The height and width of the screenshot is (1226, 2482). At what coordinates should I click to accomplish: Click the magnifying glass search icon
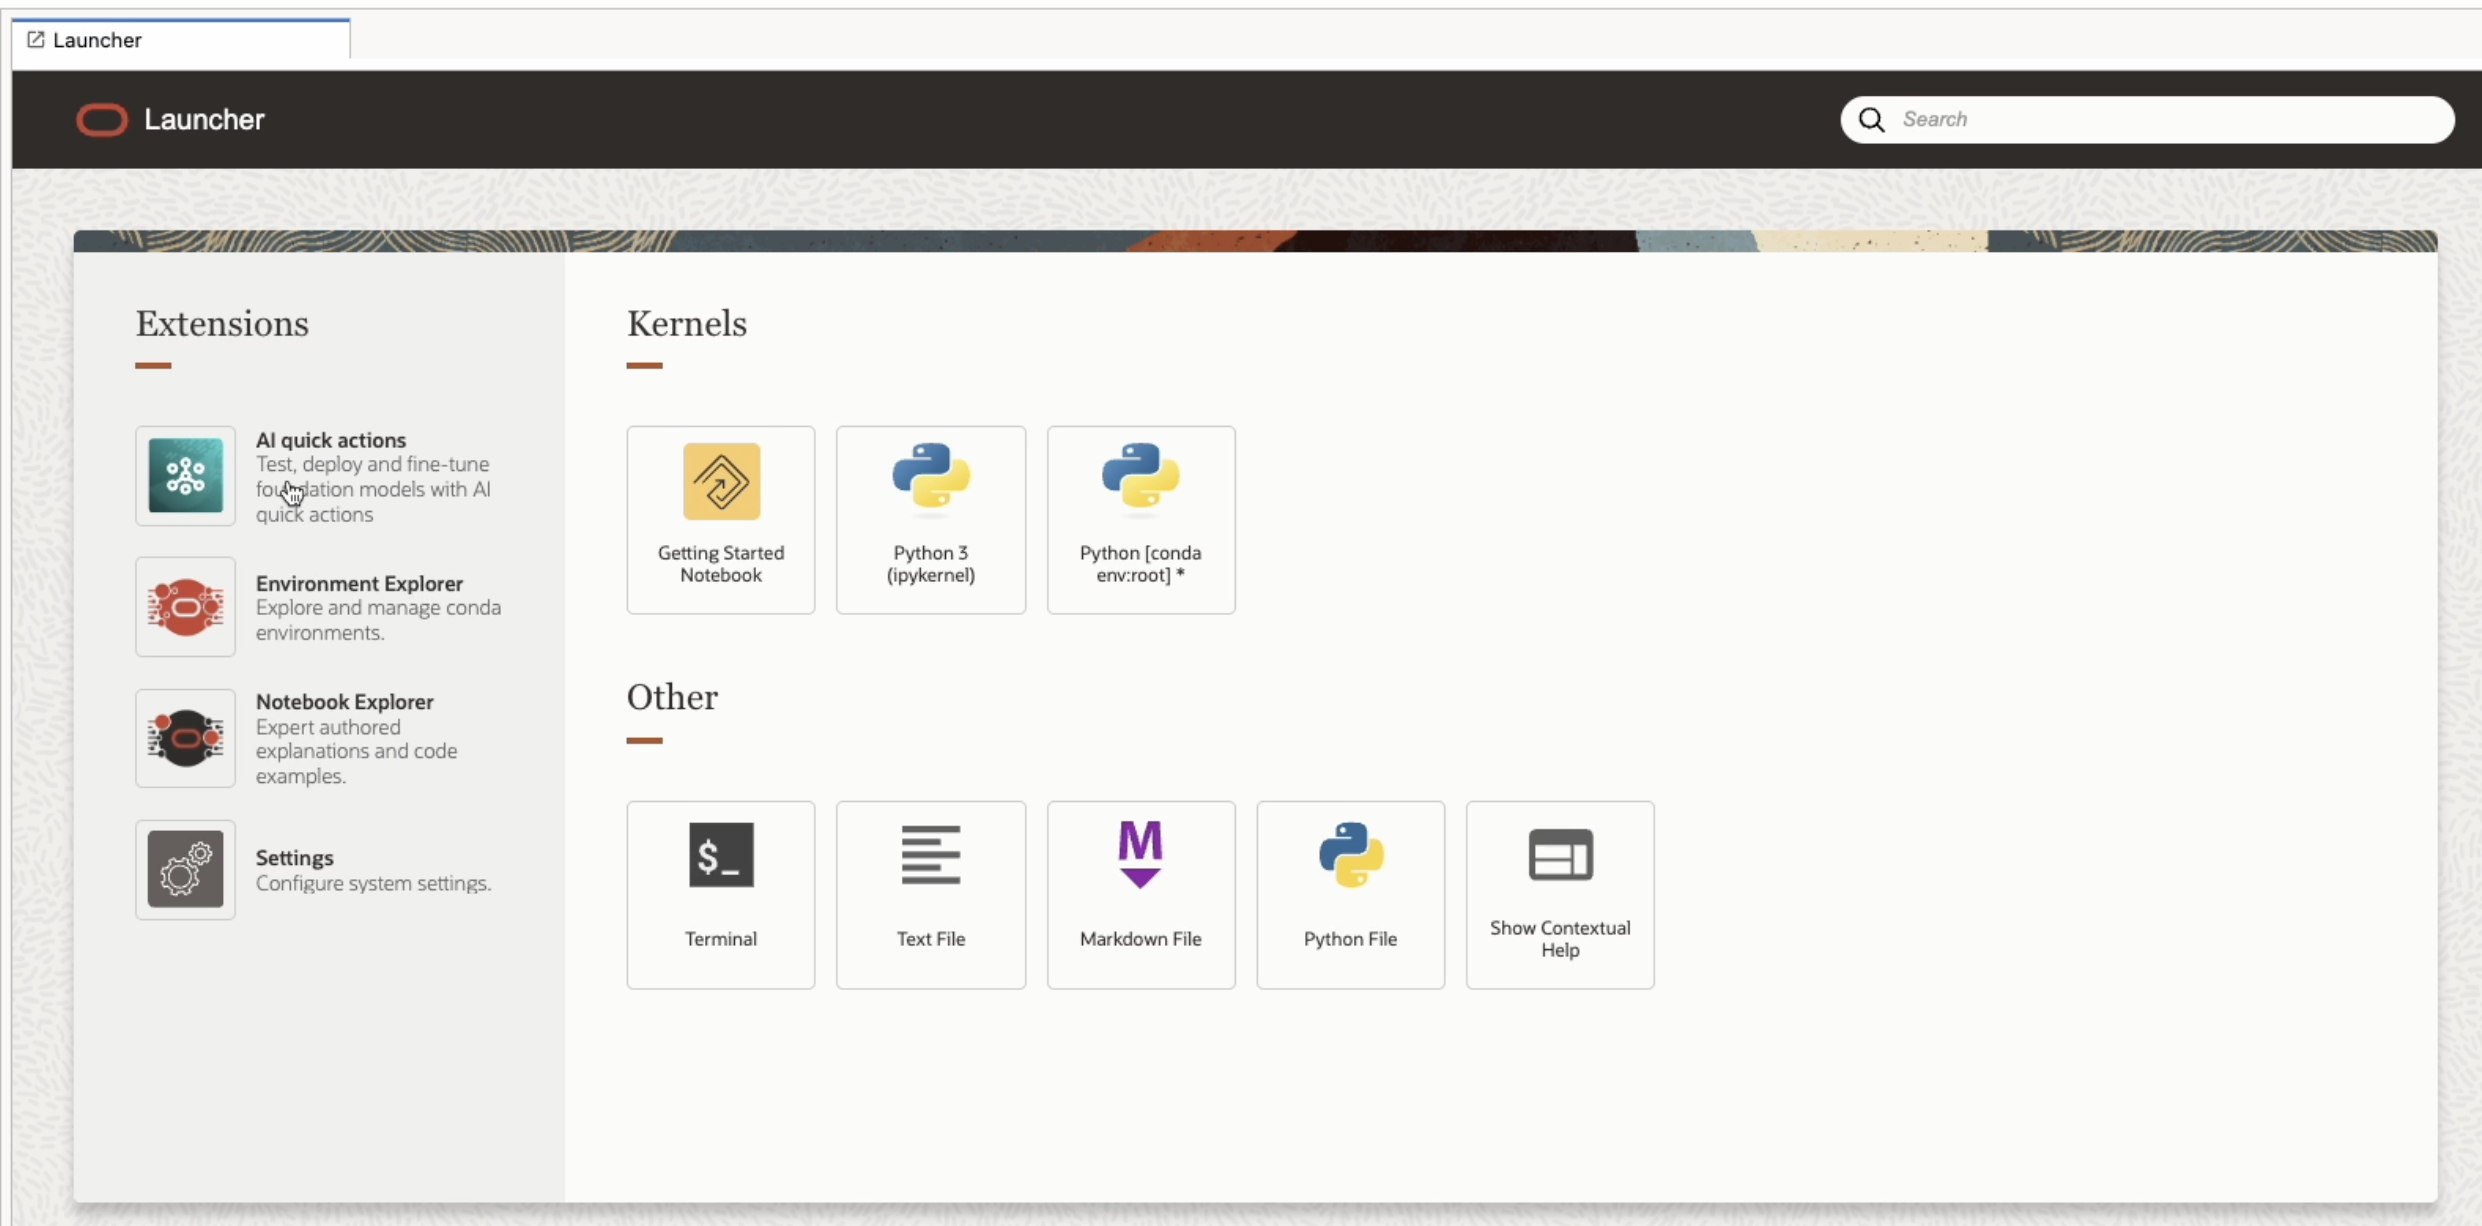tap(1871, 120)
